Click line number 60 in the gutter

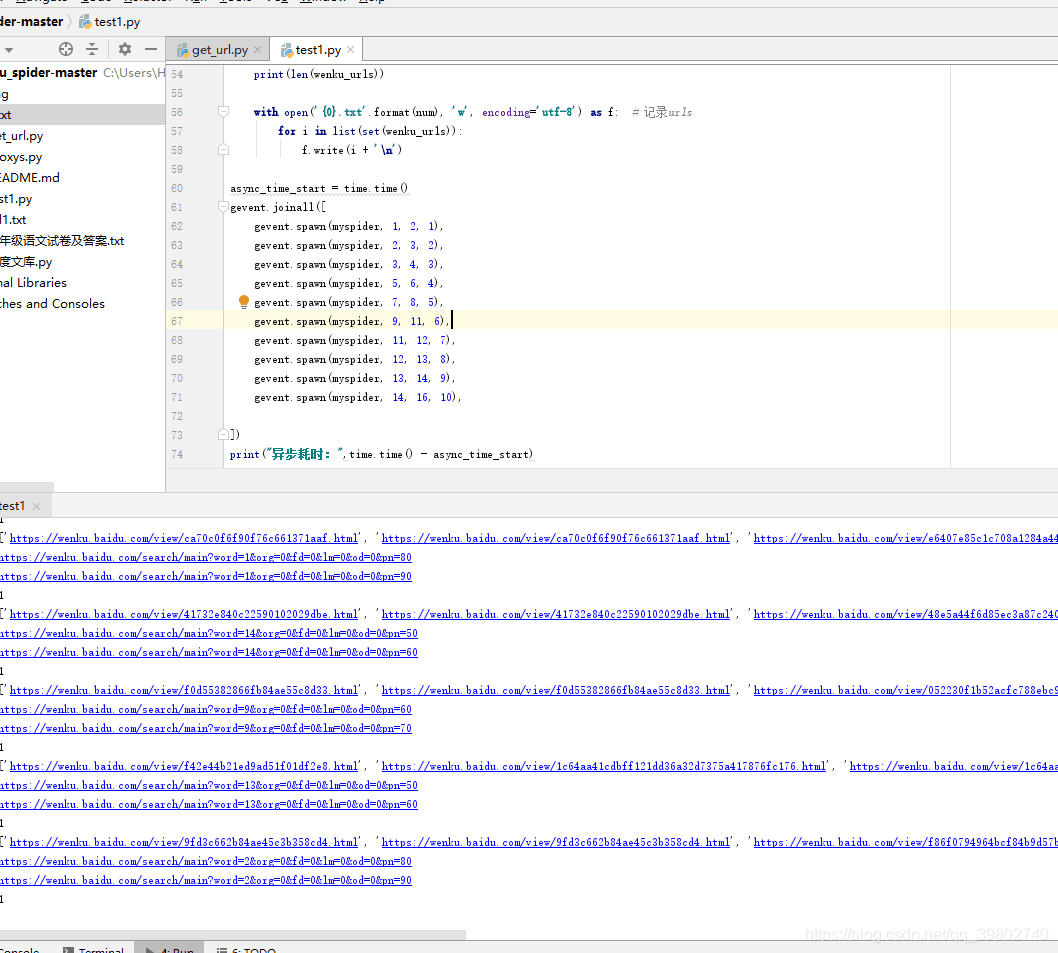coord(177,188)
